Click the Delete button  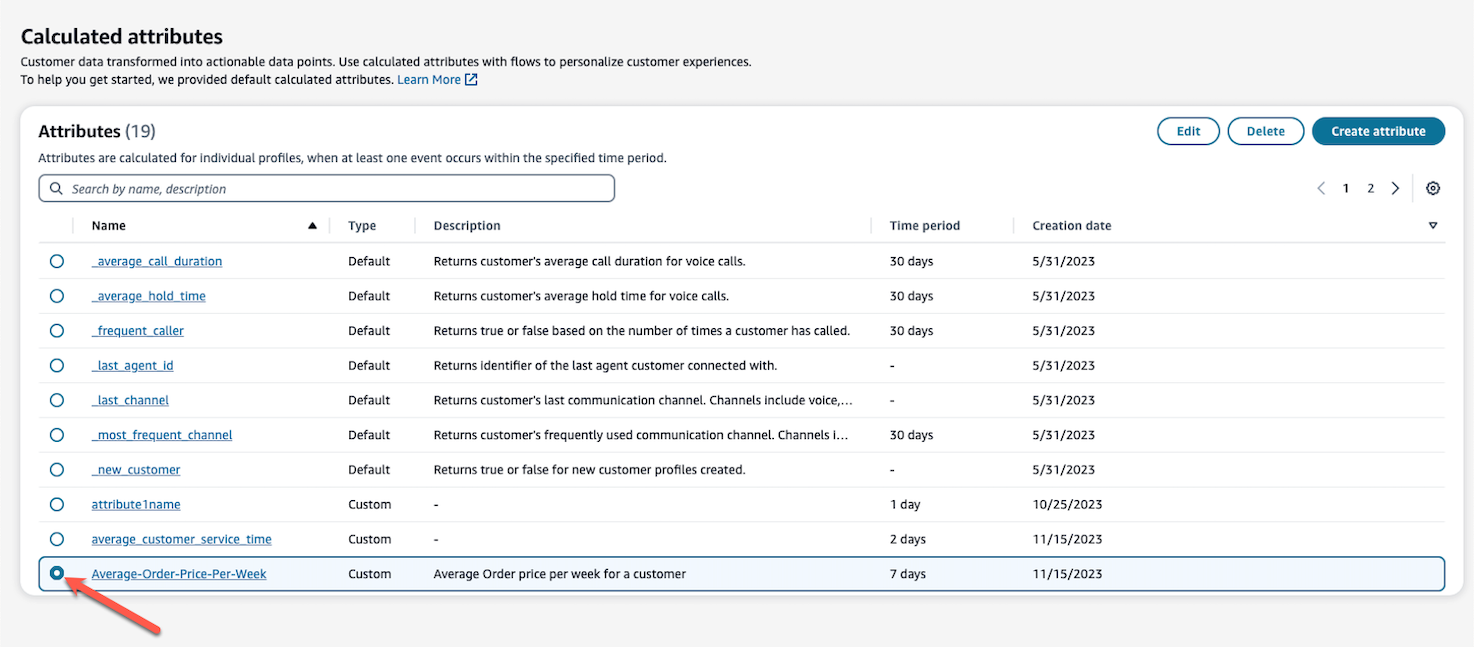[1265, 131]
